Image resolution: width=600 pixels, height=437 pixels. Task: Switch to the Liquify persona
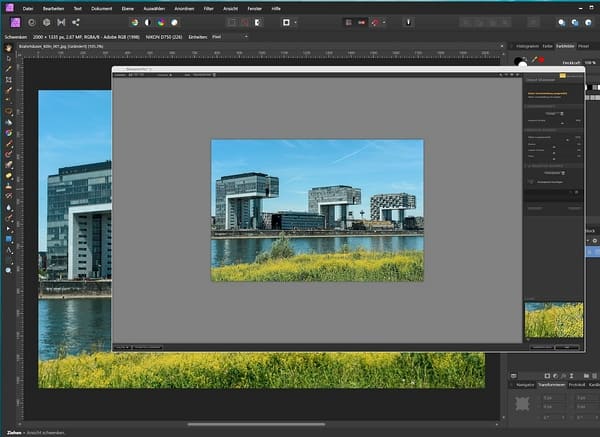(x=32, y=23)
